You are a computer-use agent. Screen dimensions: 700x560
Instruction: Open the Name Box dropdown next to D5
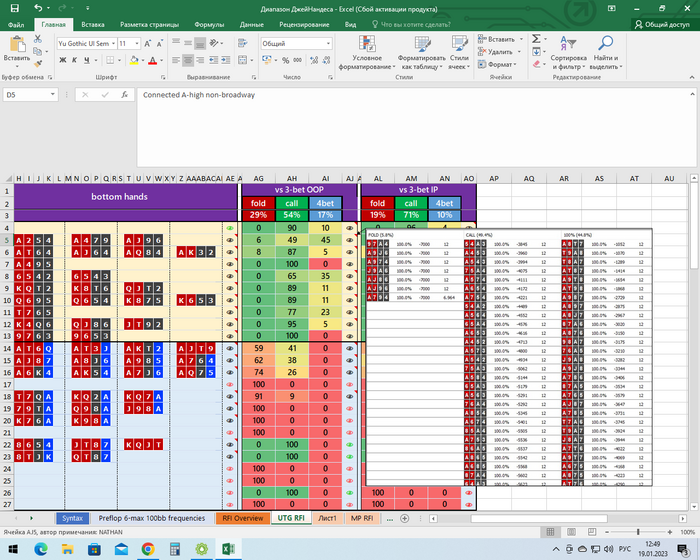53,95
